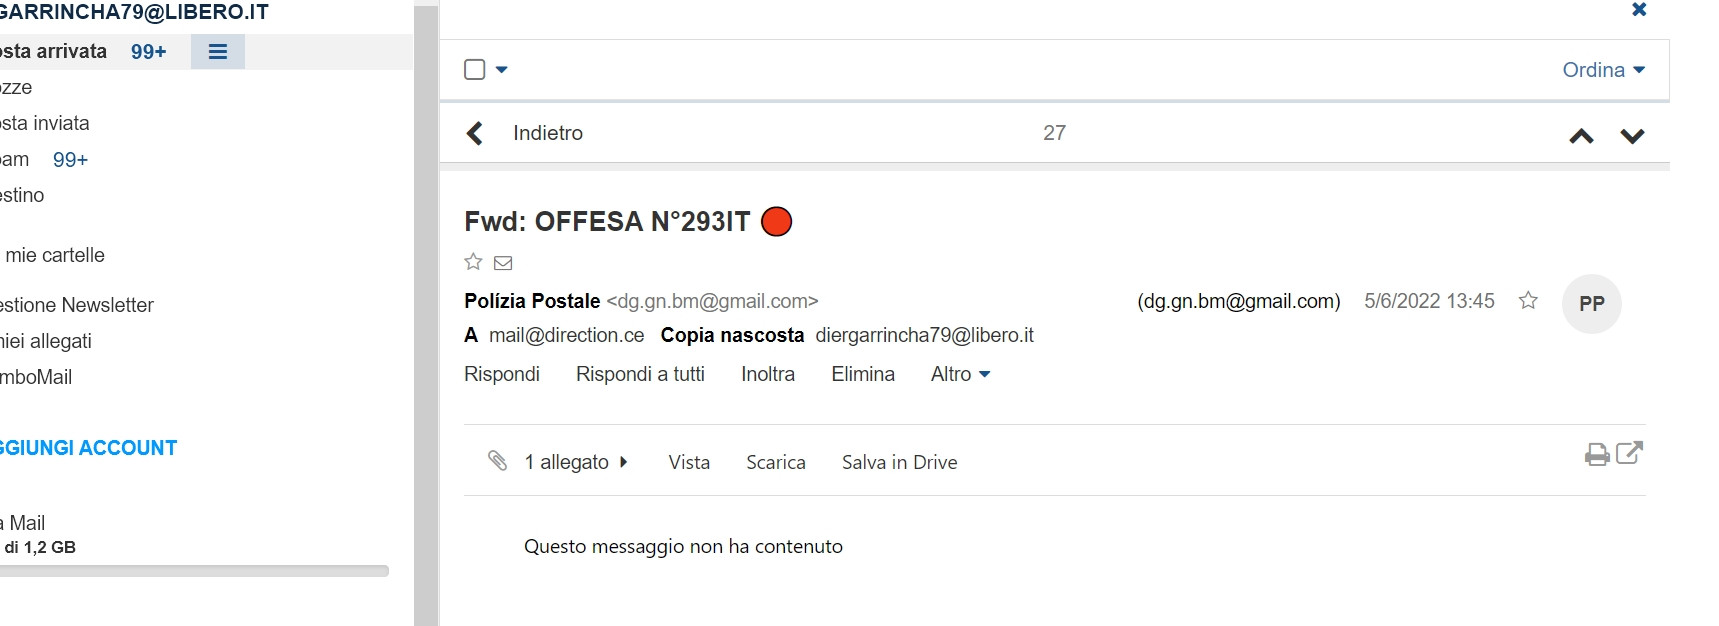Click the paperclip attachment icon
The width and height of the screenshot is (1719, 626).
497,460
